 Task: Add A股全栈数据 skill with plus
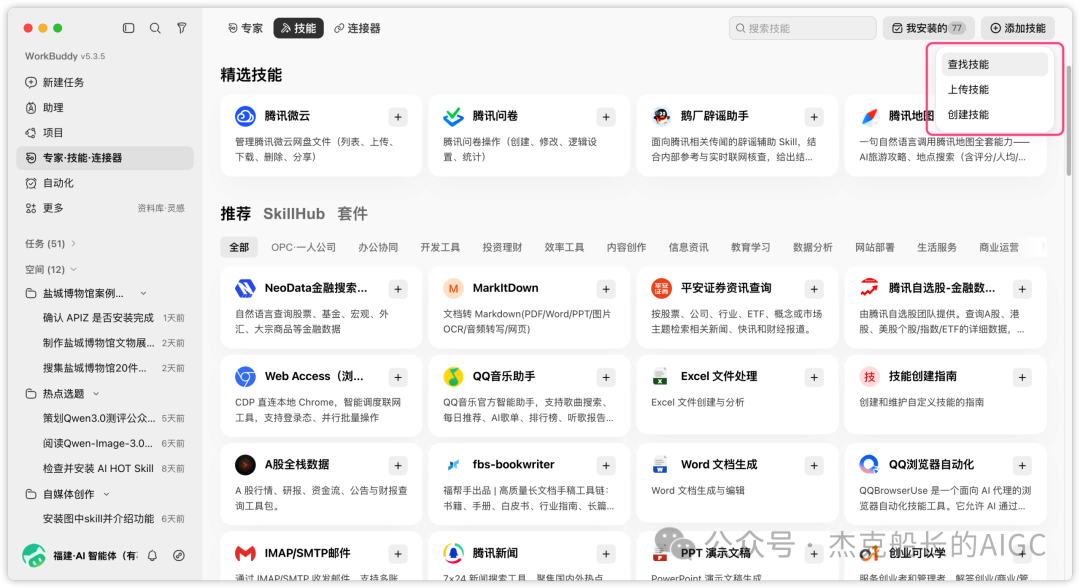(397, 465)
